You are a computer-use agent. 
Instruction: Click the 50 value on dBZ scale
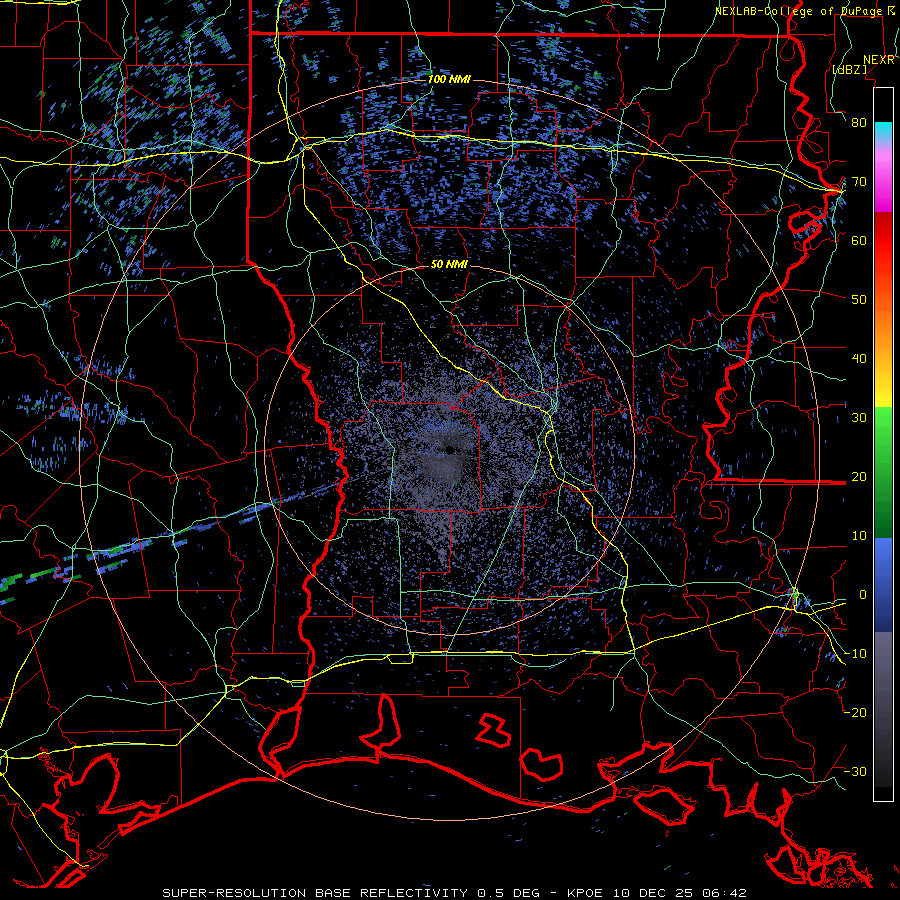coord(859,300)
